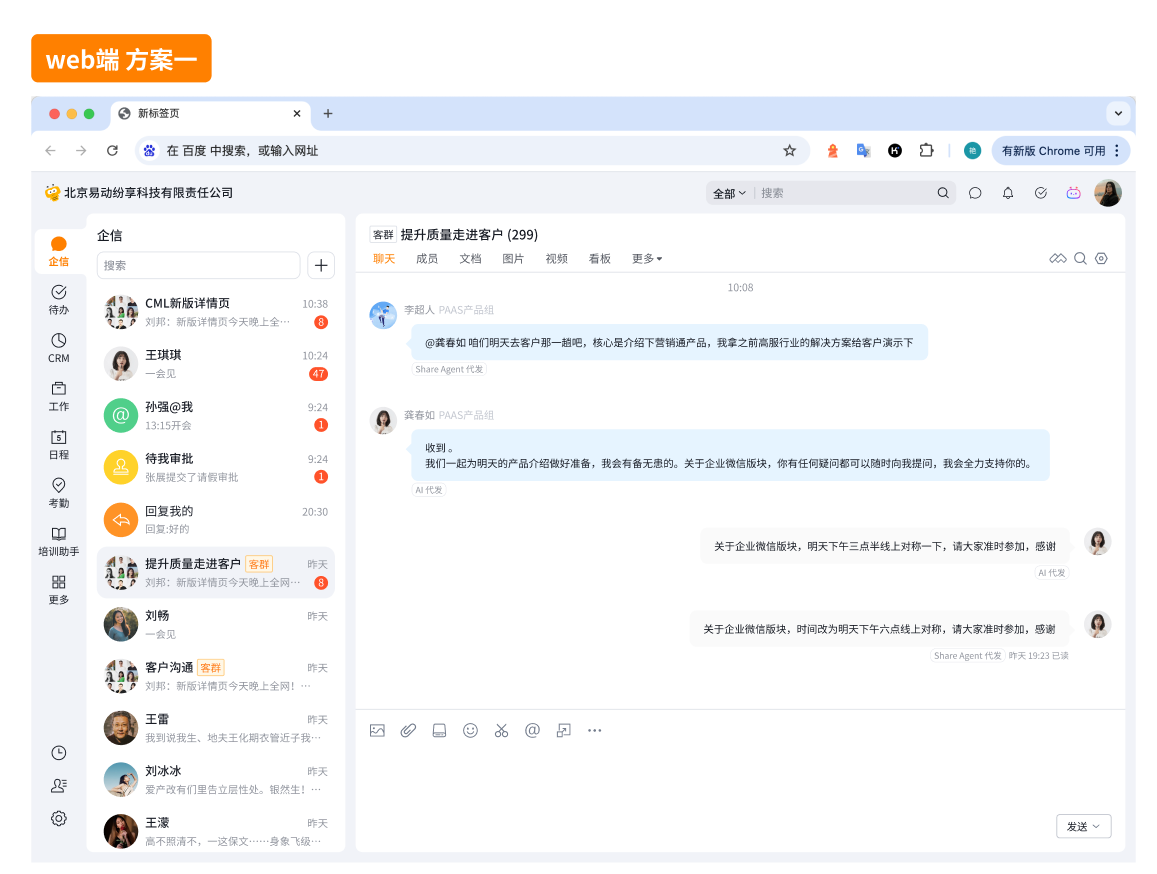Open the emoji picker

point(470,731)
